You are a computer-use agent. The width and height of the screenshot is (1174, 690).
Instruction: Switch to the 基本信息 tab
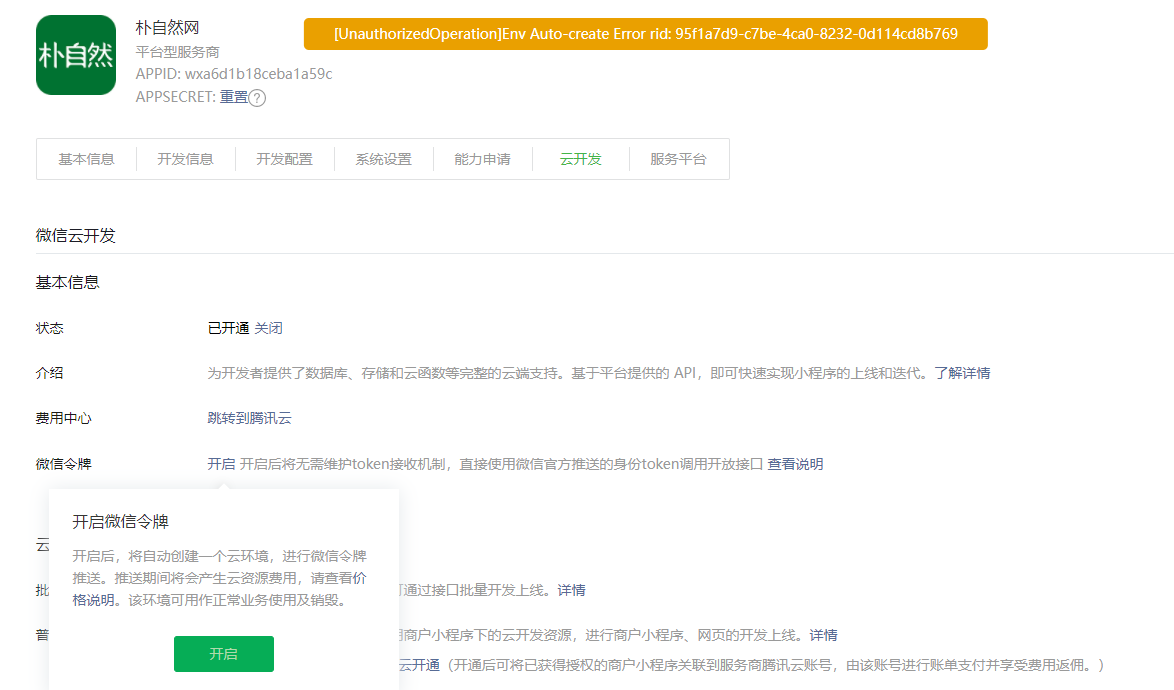click(86, 159)
